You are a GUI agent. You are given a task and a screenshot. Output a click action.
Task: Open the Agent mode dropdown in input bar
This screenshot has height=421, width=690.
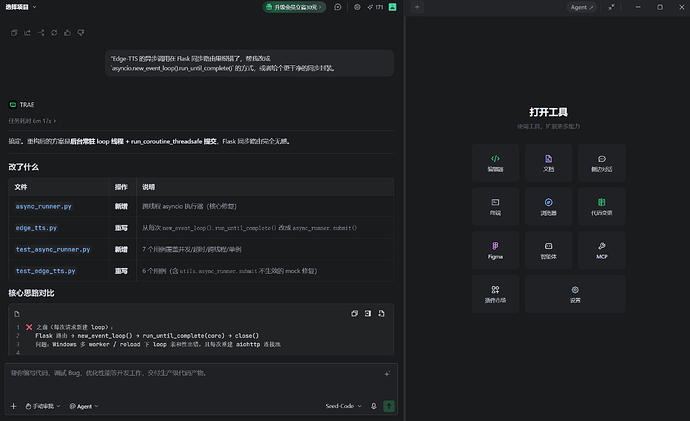(x=84, y=406)
